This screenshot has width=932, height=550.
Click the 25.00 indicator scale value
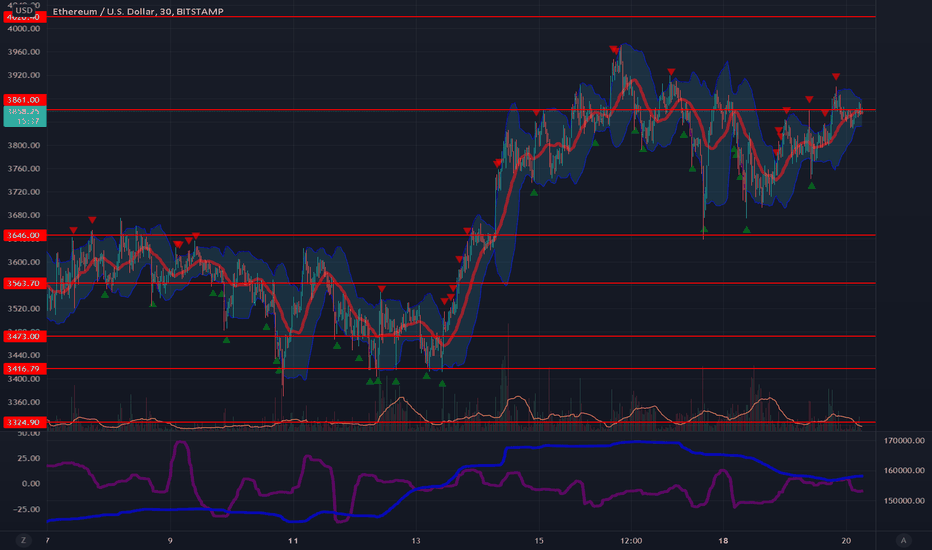point(29,458)
